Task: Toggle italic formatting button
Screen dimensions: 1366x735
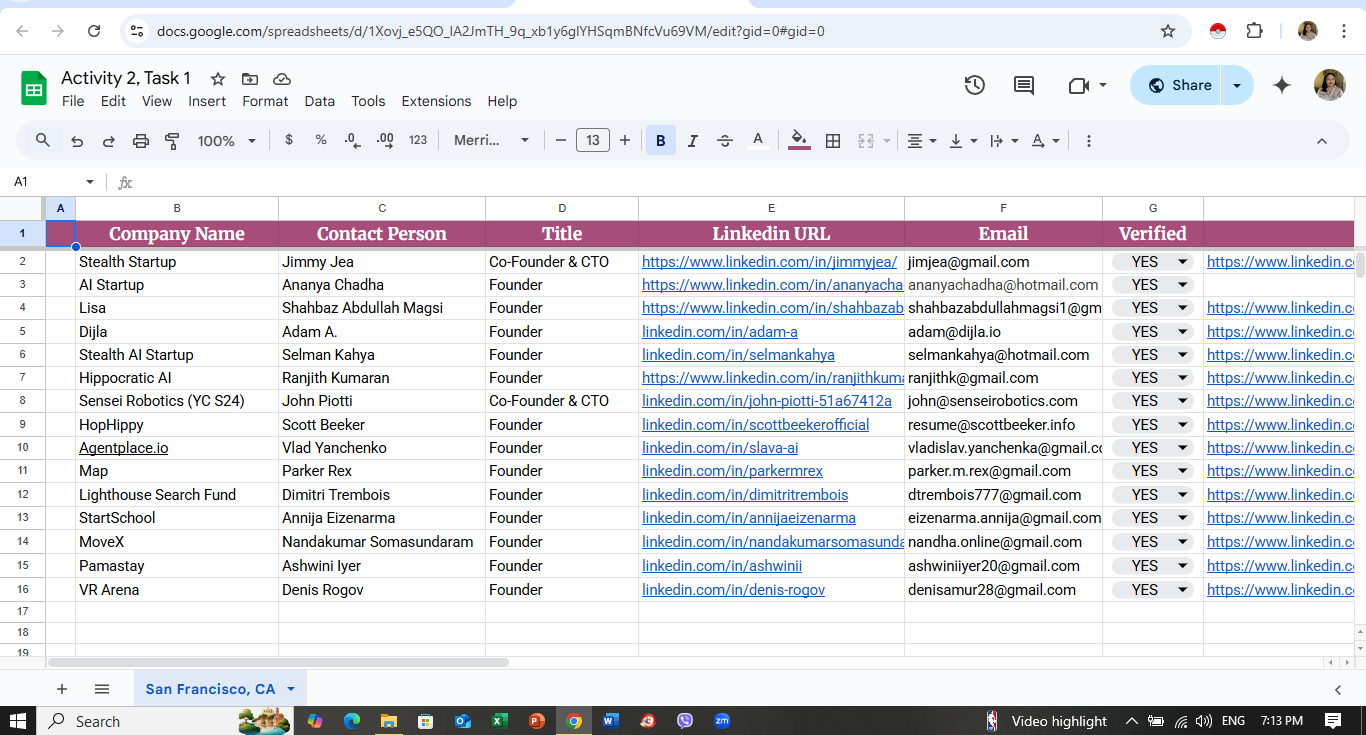Action: point(693,141)
